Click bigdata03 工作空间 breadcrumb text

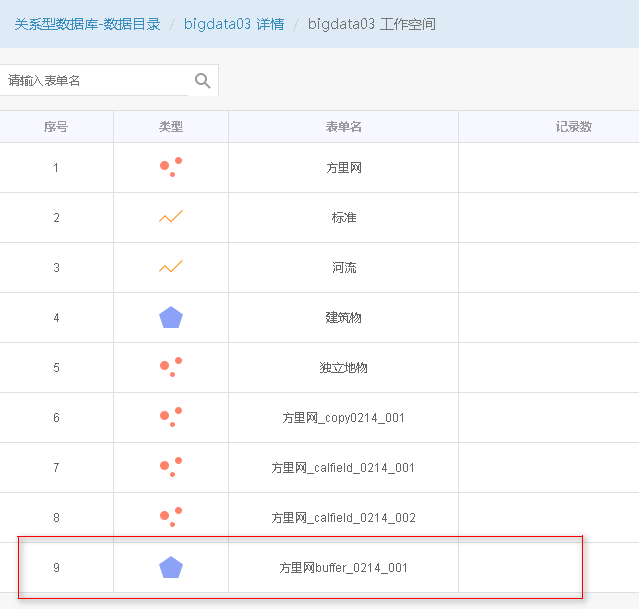372,24
